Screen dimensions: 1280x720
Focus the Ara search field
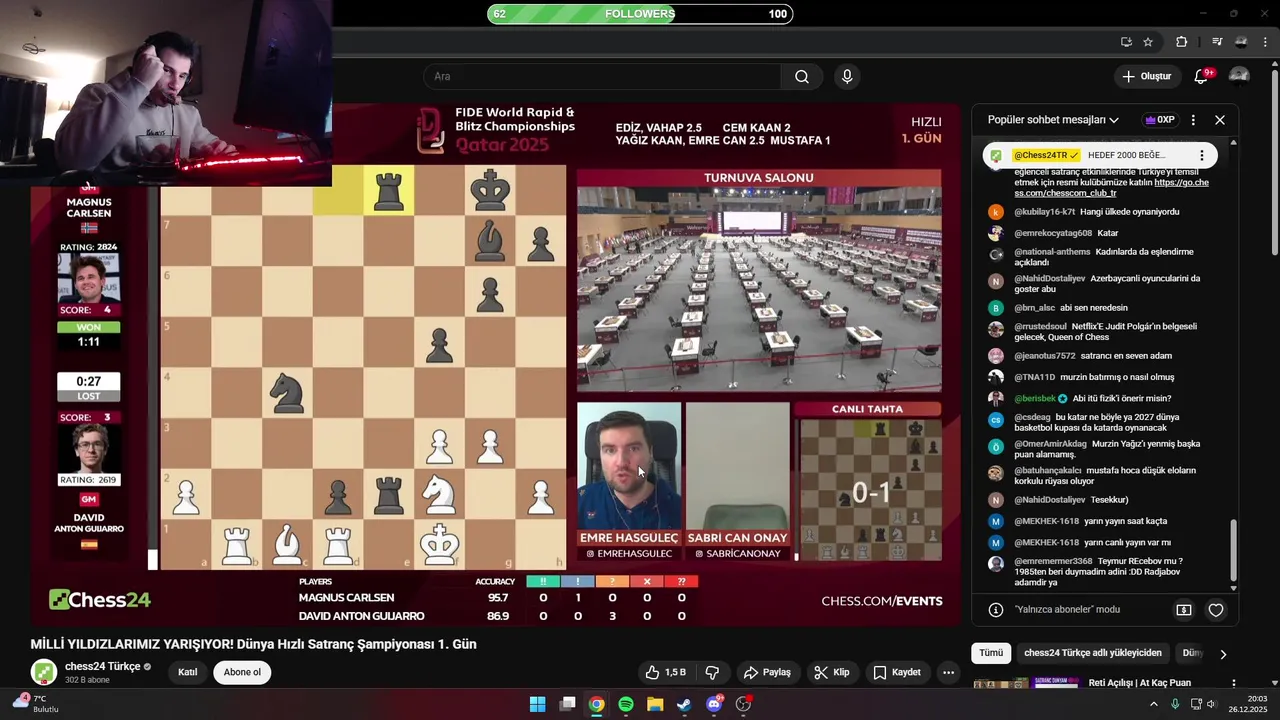point(602,77)
